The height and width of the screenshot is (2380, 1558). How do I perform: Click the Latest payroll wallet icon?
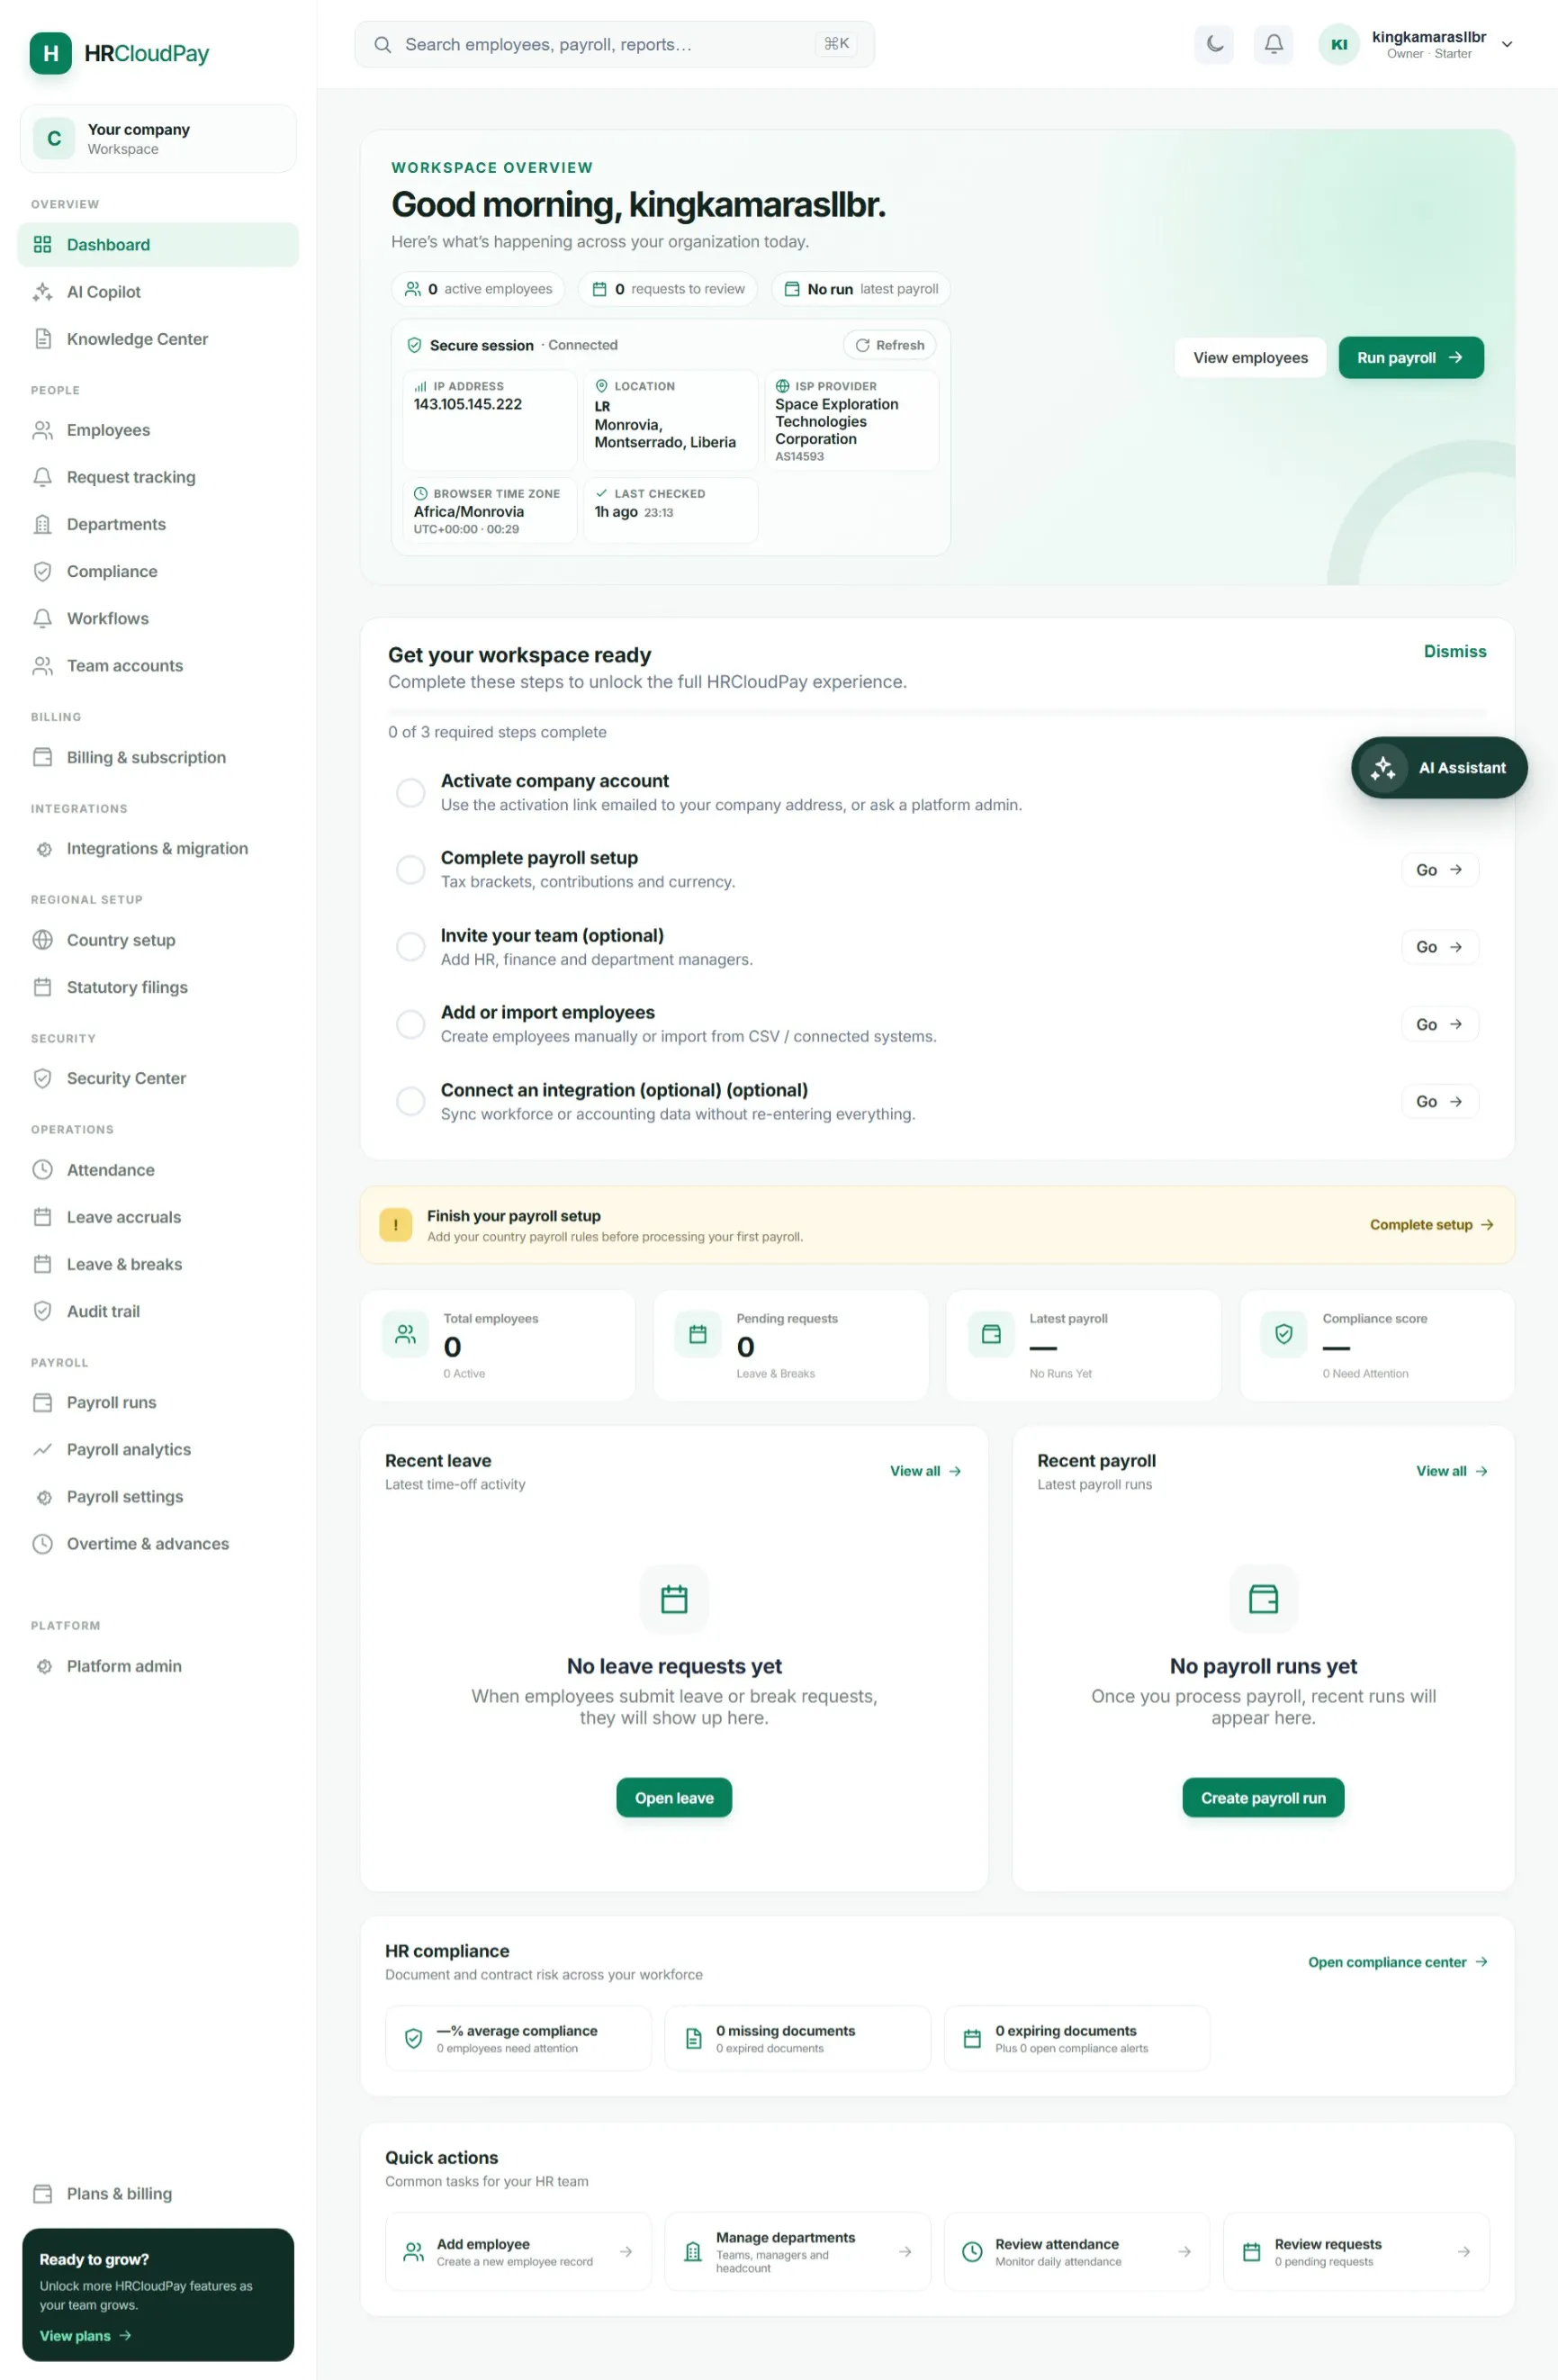click(x=991, y=1334)
